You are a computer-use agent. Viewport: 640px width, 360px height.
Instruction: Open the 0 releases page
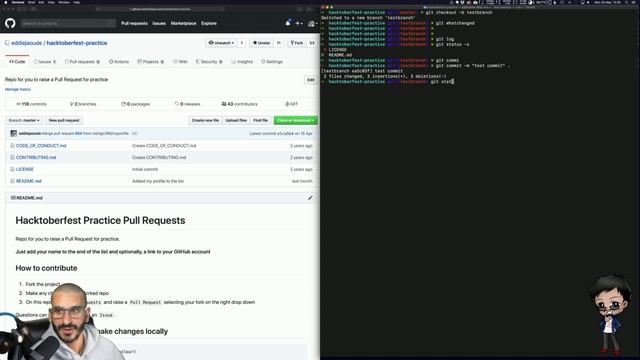[187, 104]
